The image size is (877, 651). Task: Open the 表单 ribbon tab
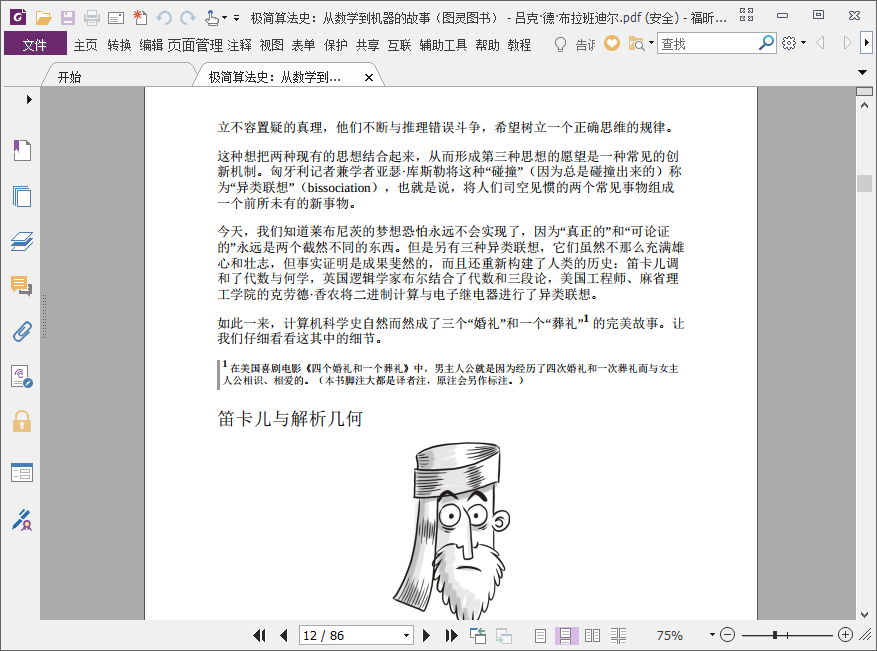pos(304,45)
